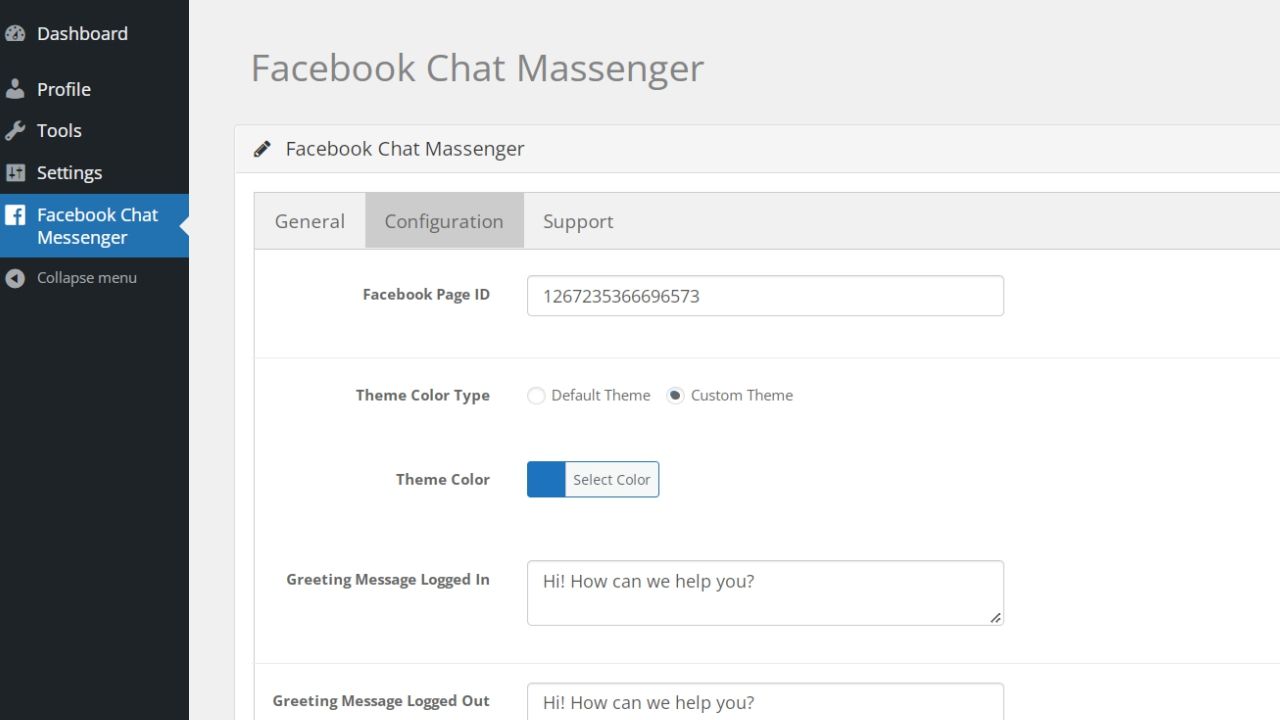Click the Theme Color Type label
The height and width of the screenshot is (720, 1280).
click(x=423, y=396)
